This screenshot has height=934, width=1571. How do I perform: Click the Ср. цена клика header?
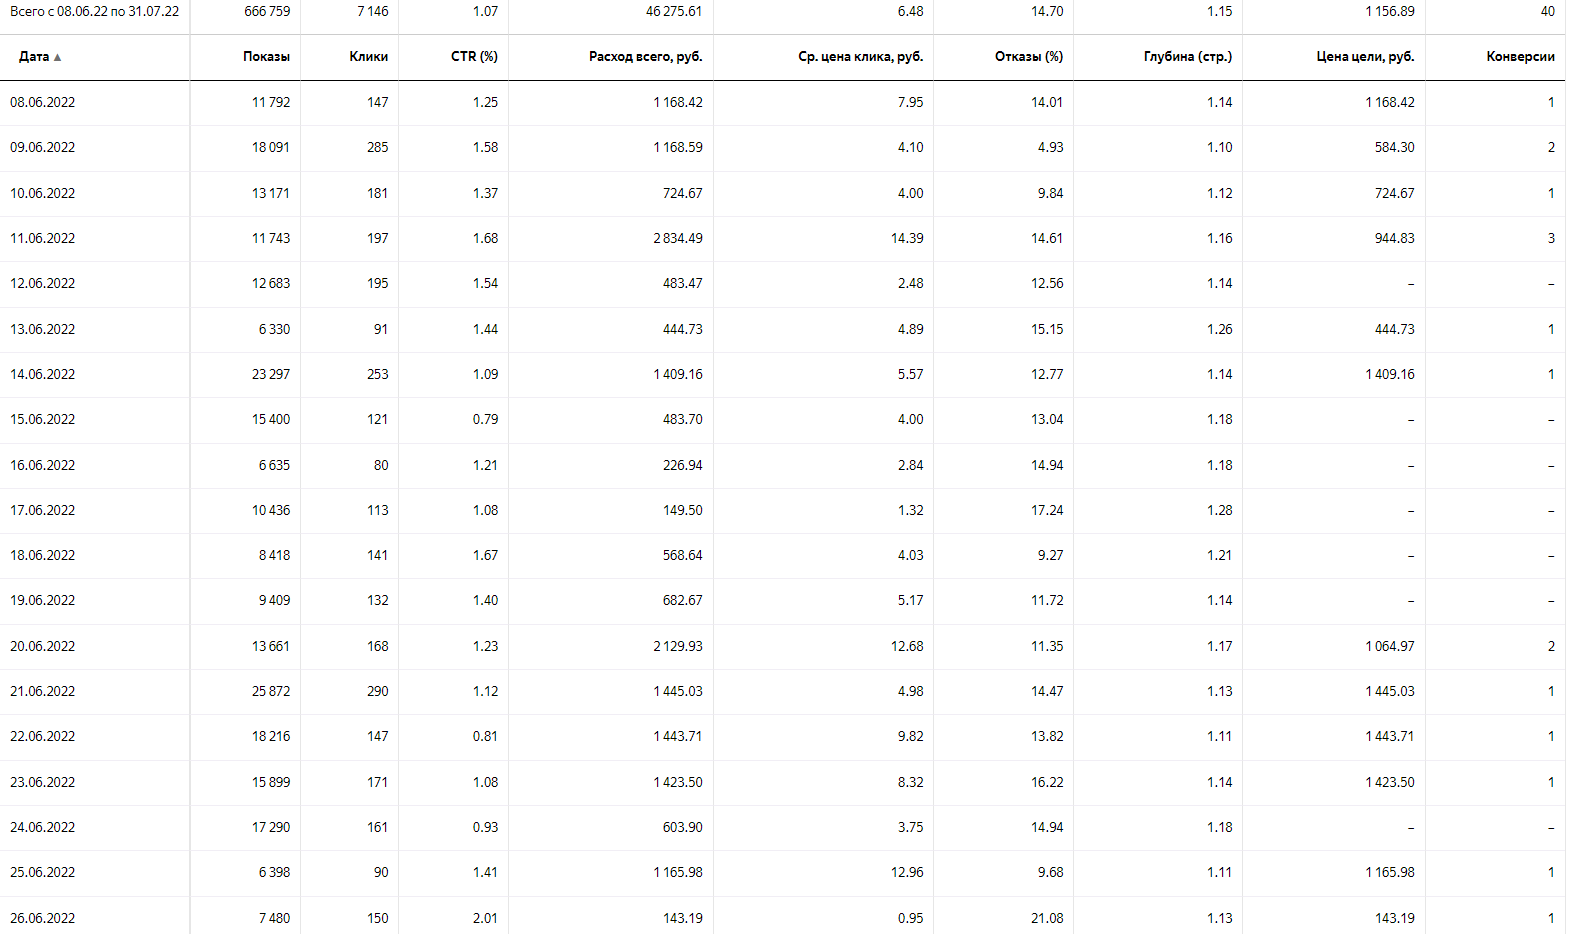(860, 57)
